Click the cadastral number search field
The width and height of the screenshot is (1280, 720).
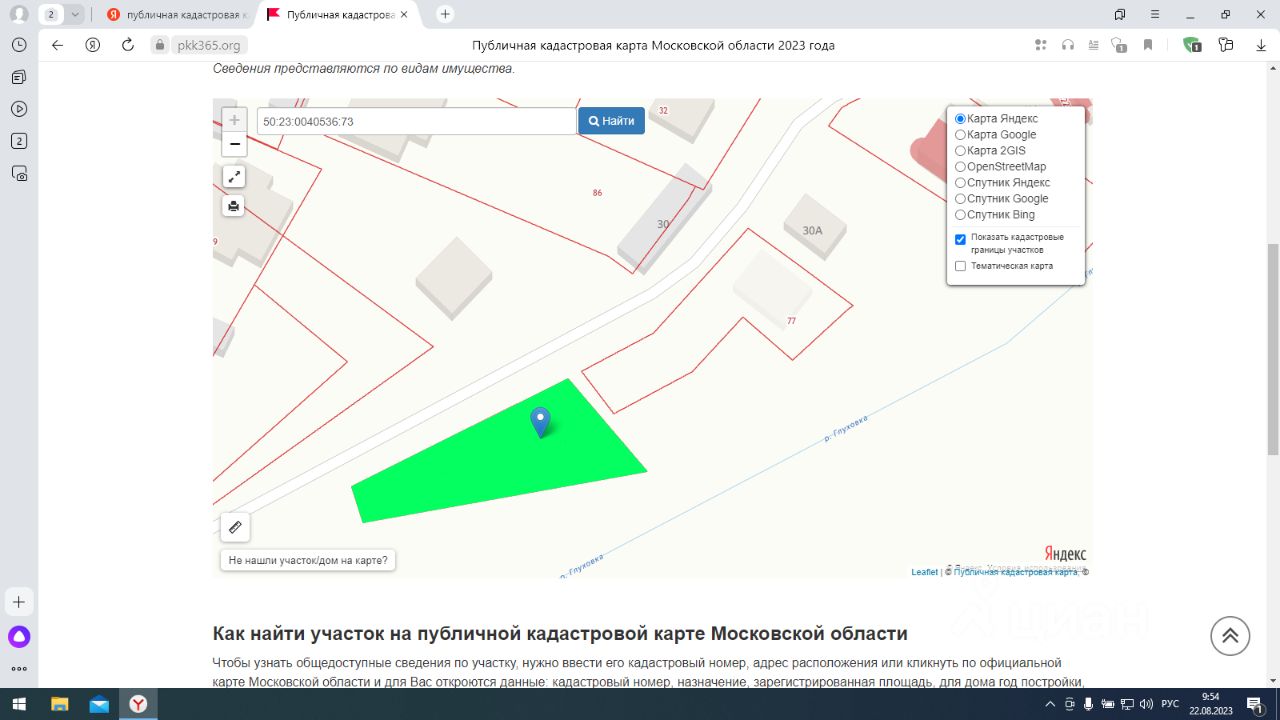pos(416,121)
